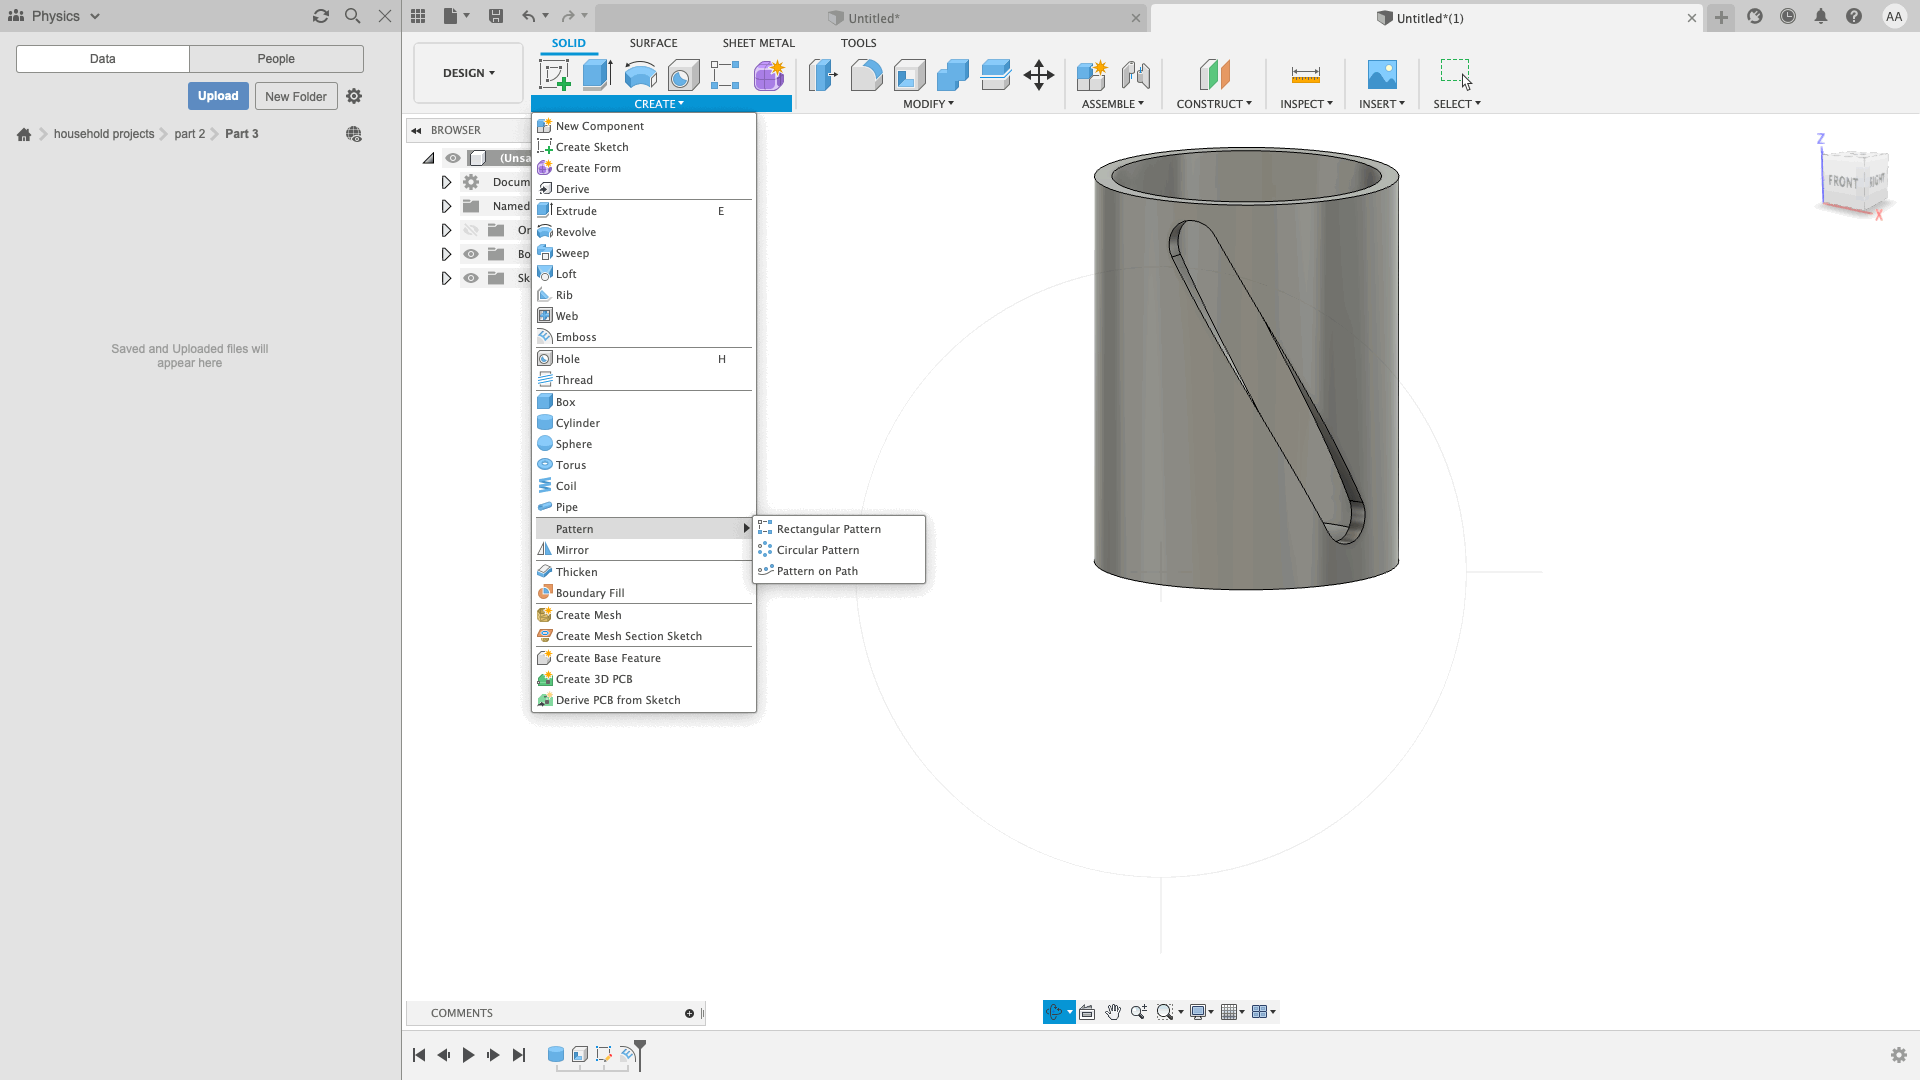Click the Insert image icon
Viewport: 1920px width, 1080px height.
[x=1381, y=75]
